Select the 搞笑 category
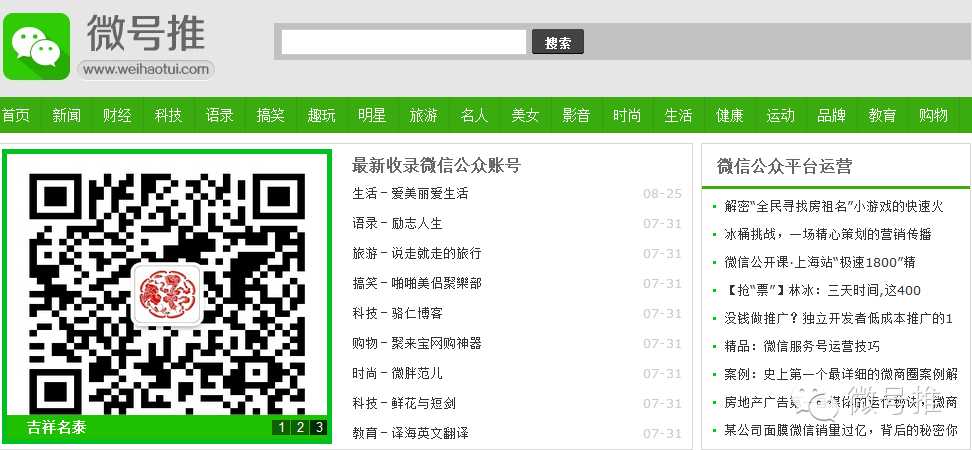Screen dimensions: 972x450 pos(270,115)
